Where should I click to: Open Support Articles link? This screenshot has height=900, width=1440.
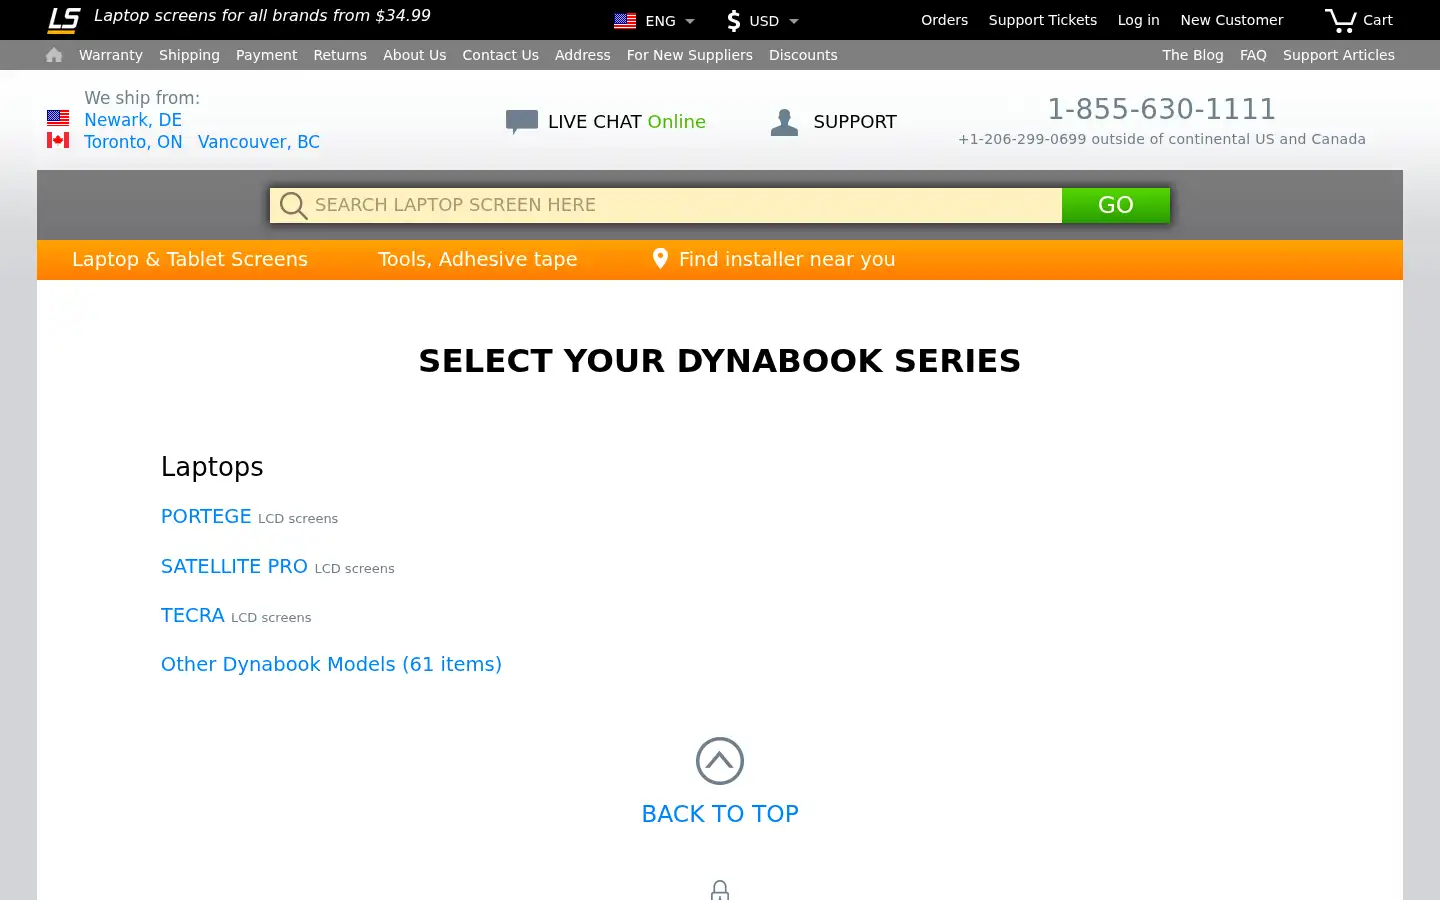(x=1339, y=55)
